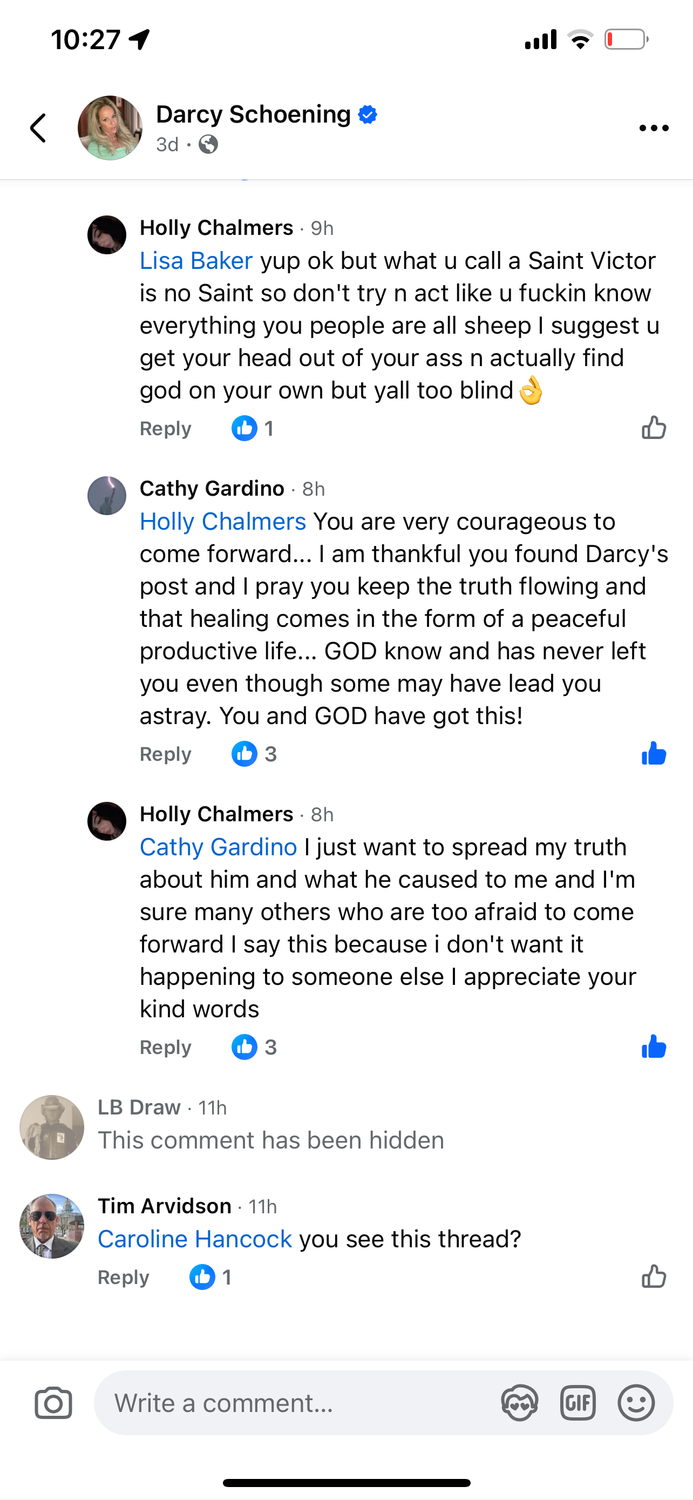Show reactions on Tim Arvidson's comment
Viewport: 693px width, 1500px height.
(212, 1277)
